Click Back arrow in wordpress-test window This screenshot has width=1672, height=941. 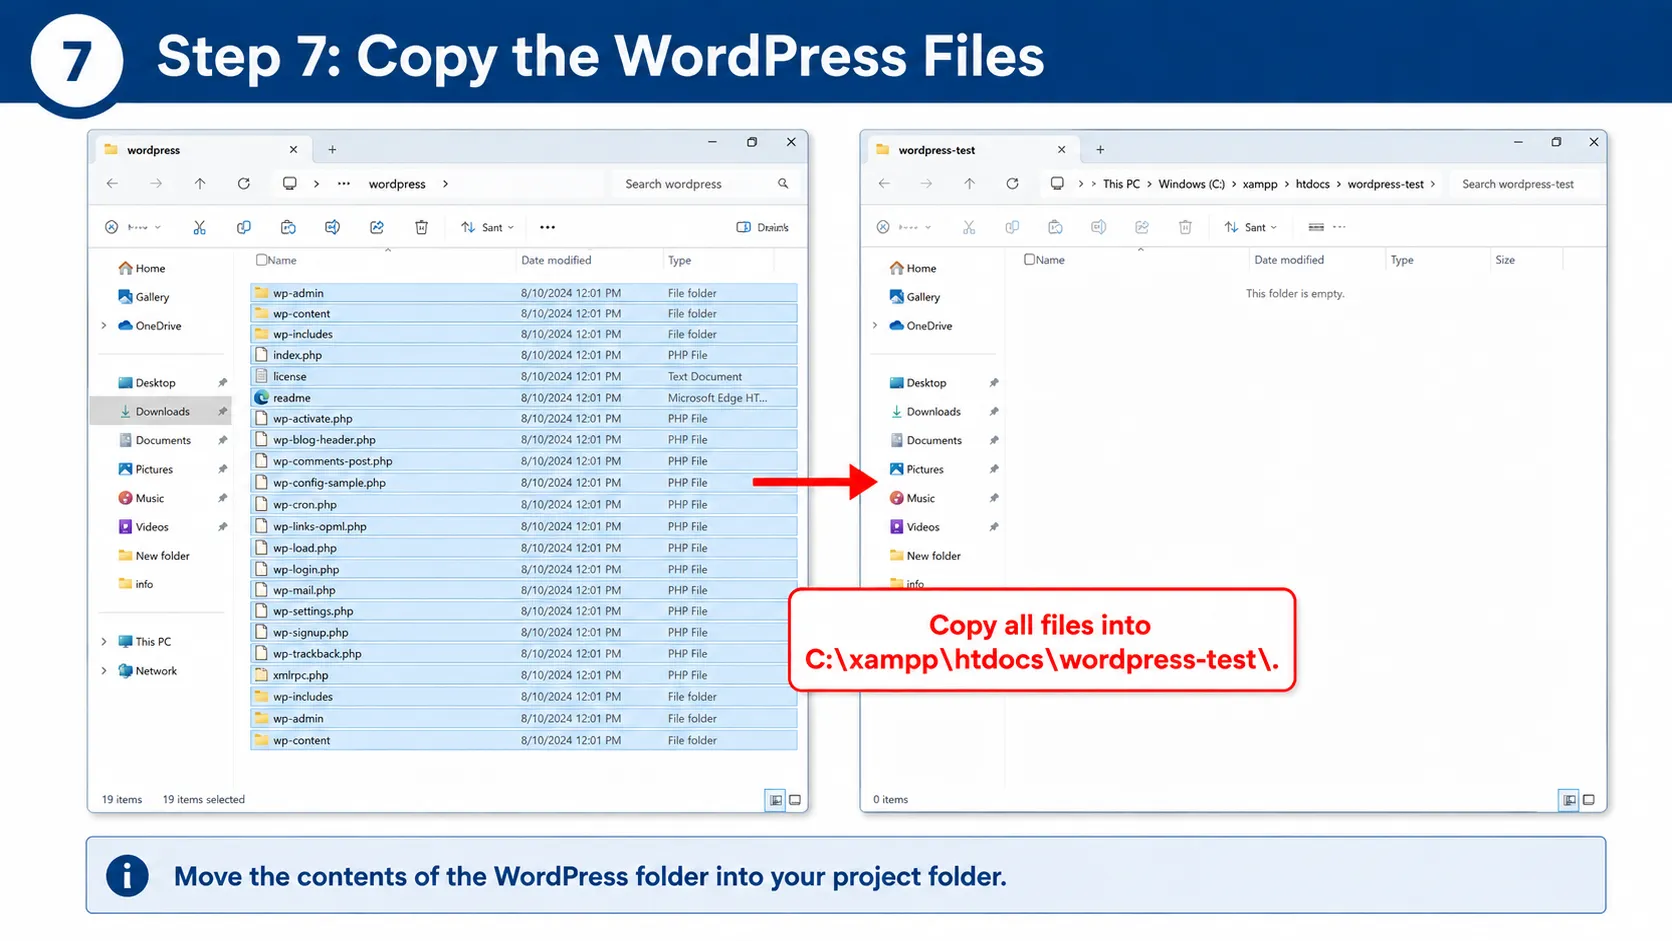tap(884, 183)
